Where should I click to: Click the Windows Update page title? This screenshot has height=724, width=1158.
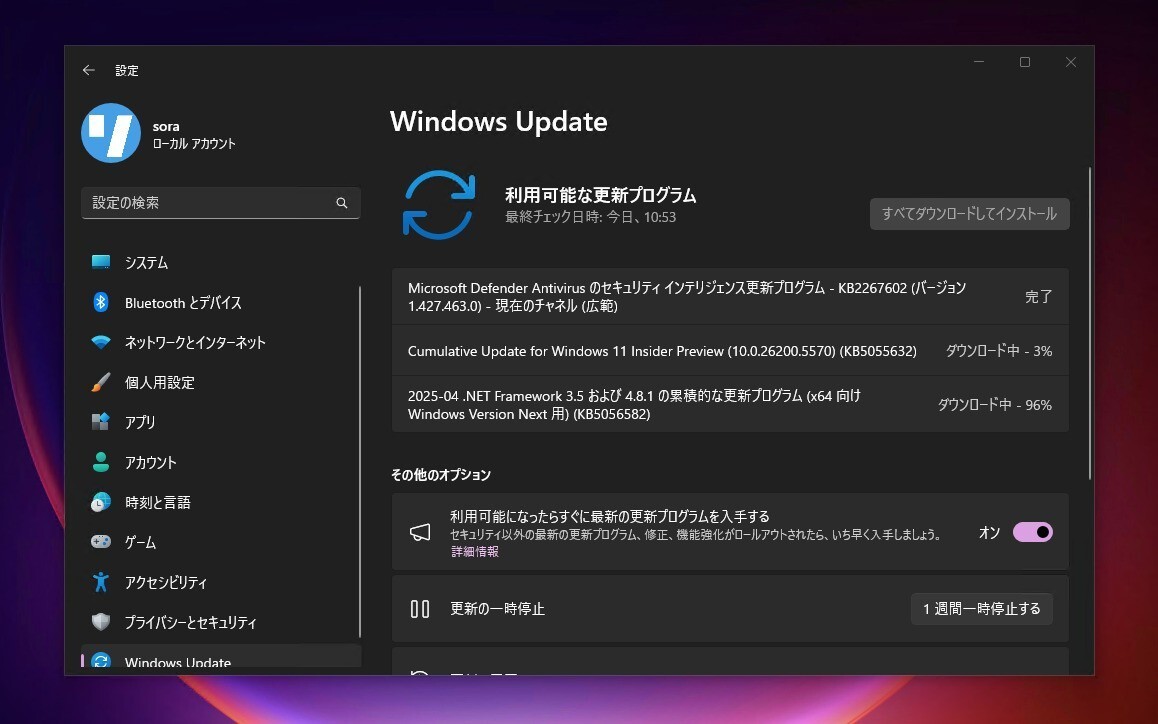[499, 121]
